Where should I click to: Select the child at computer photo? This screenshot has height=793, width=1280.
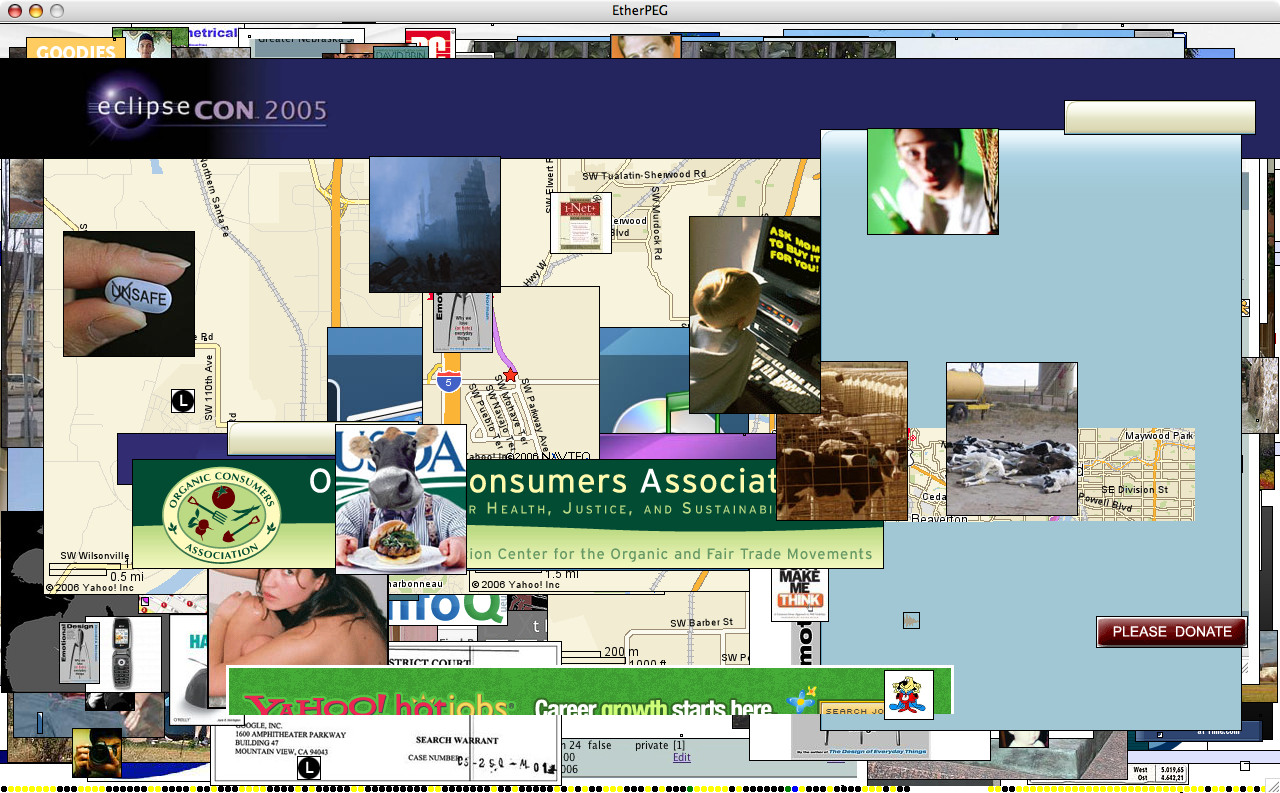(x=755, y=315)
